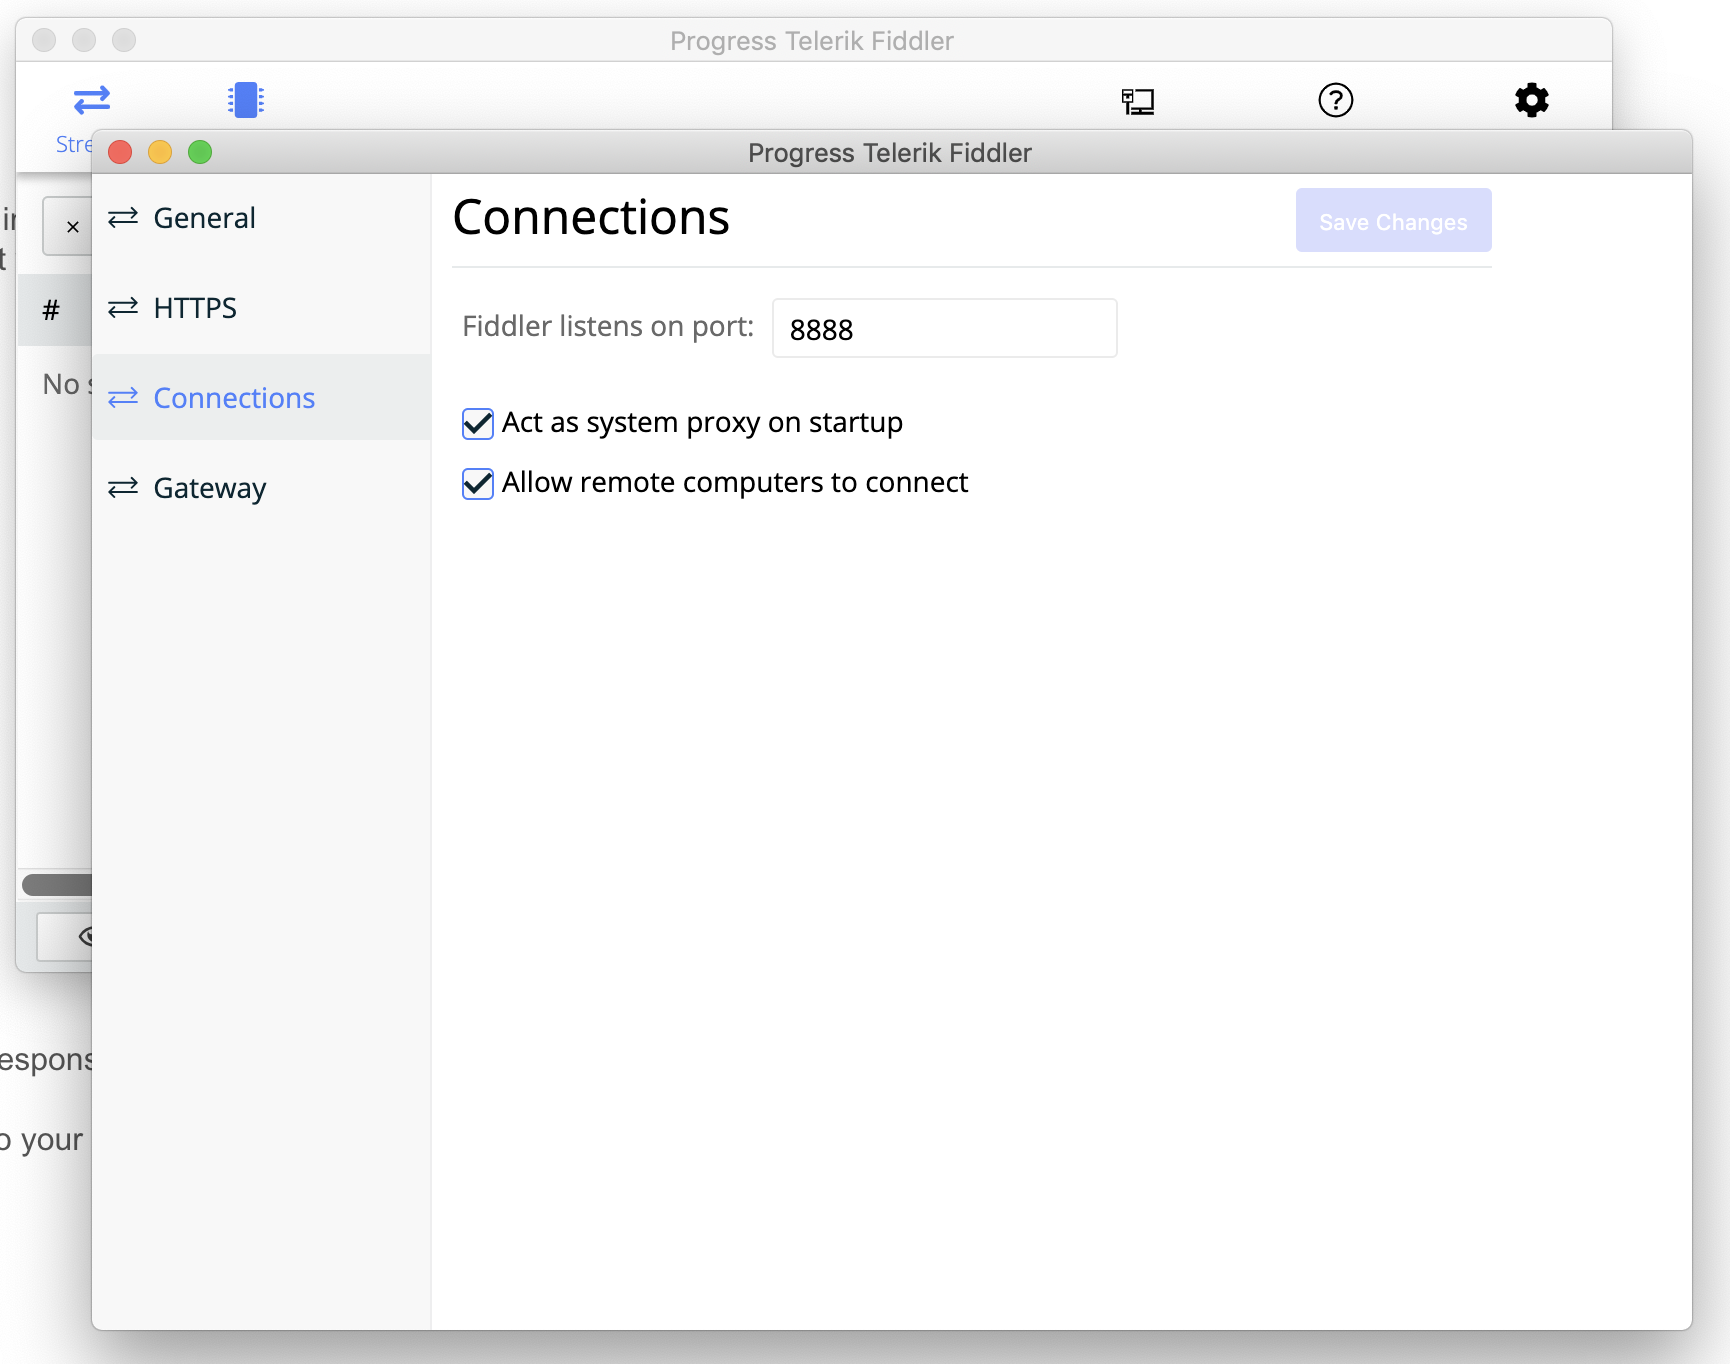Toggle Allow remote computers to connect
Screen dimensions: 1730x1364
click(478, 484)
